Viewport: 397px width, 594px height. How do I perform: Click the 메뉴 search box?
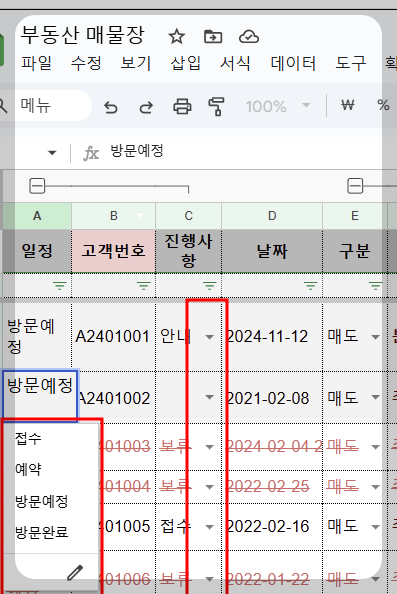[47, 106]
